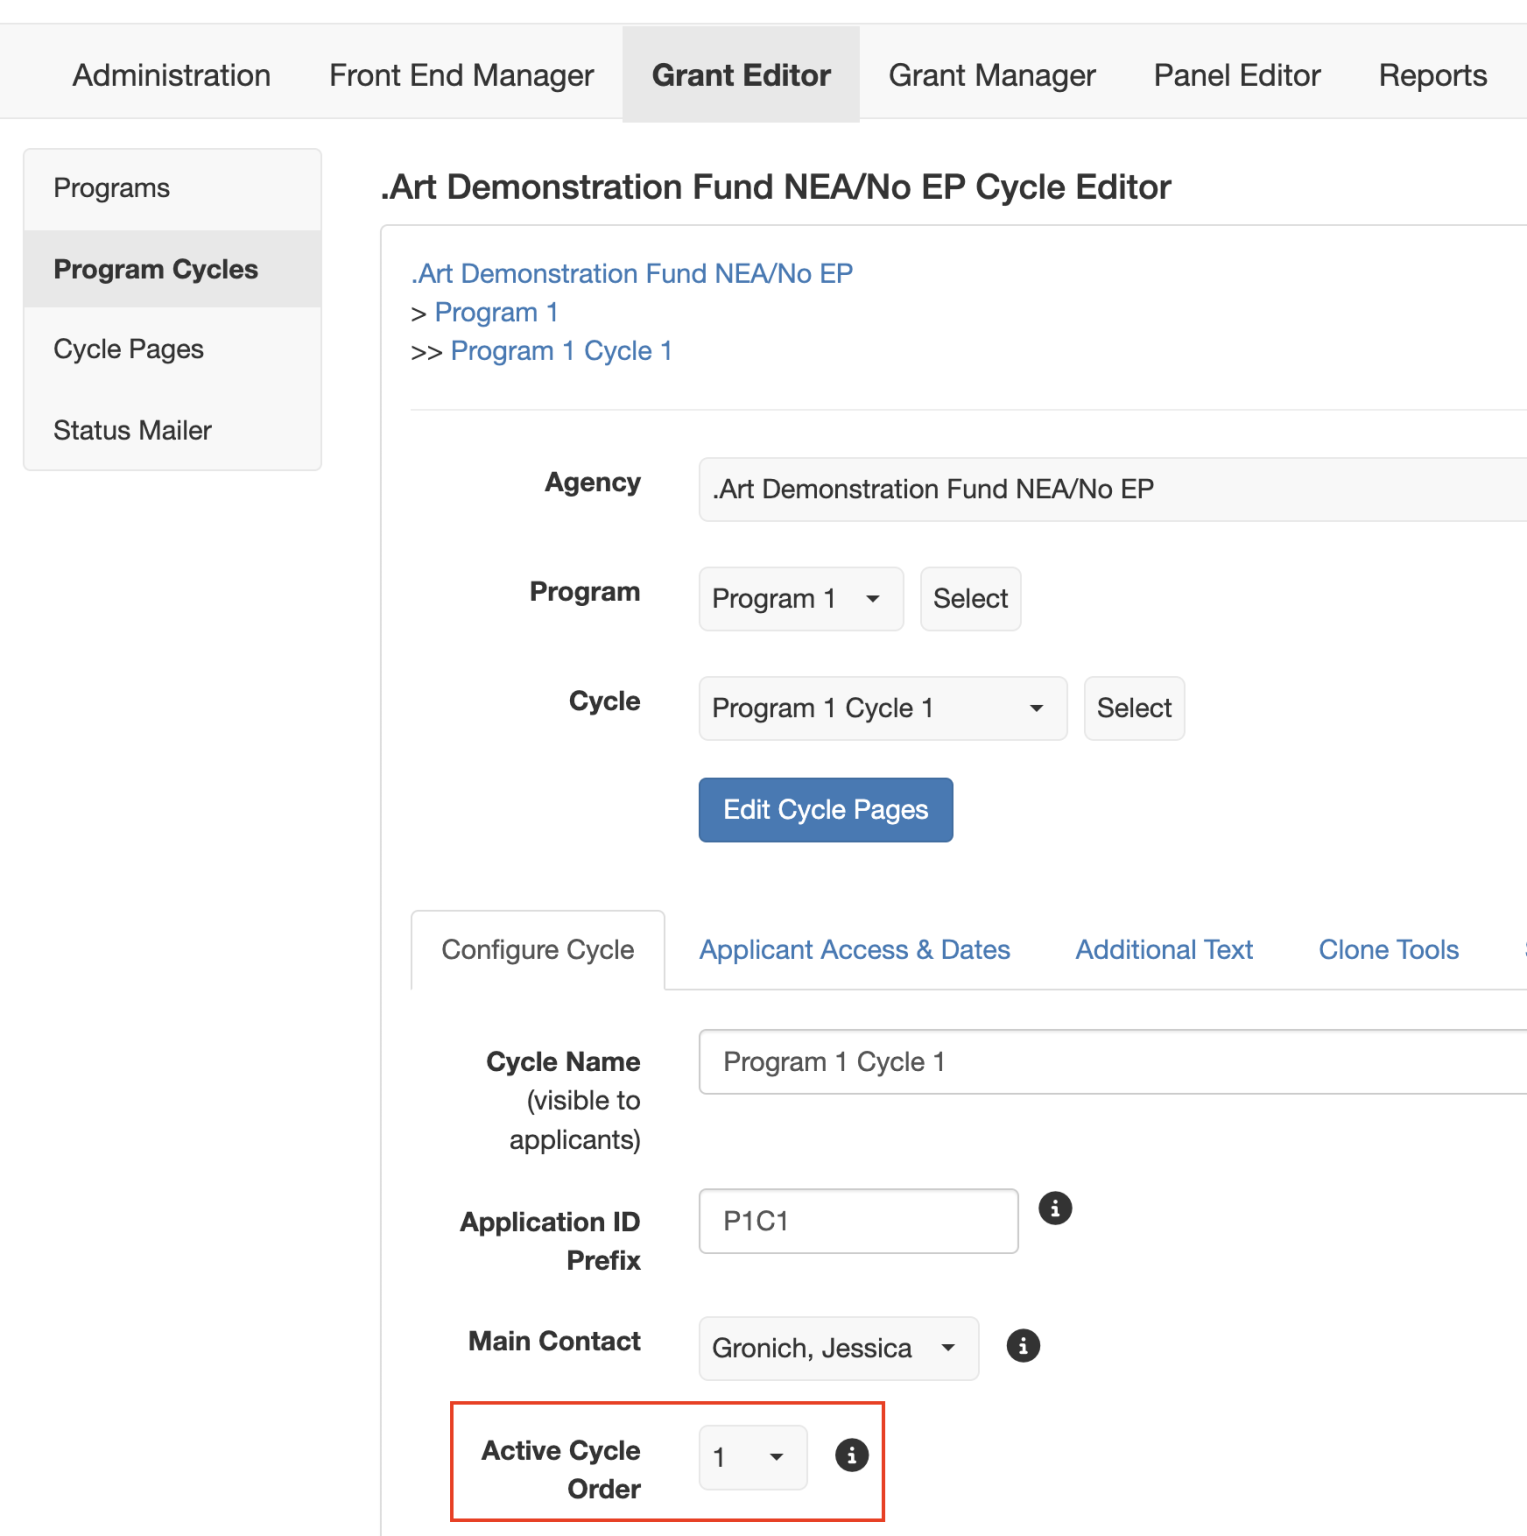Viewport: 1527px width, 1536px height.
Task: Follow the Program 1 Cycle 1 breadcrumb link
Action: click(561, 351)
